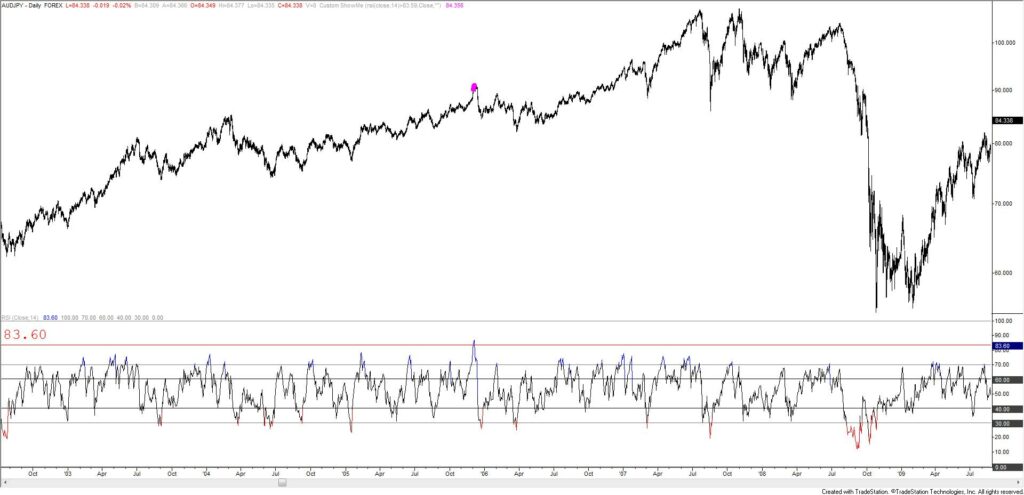
Task: Click the 100.000 price axis label
Action: point(1005,42)
